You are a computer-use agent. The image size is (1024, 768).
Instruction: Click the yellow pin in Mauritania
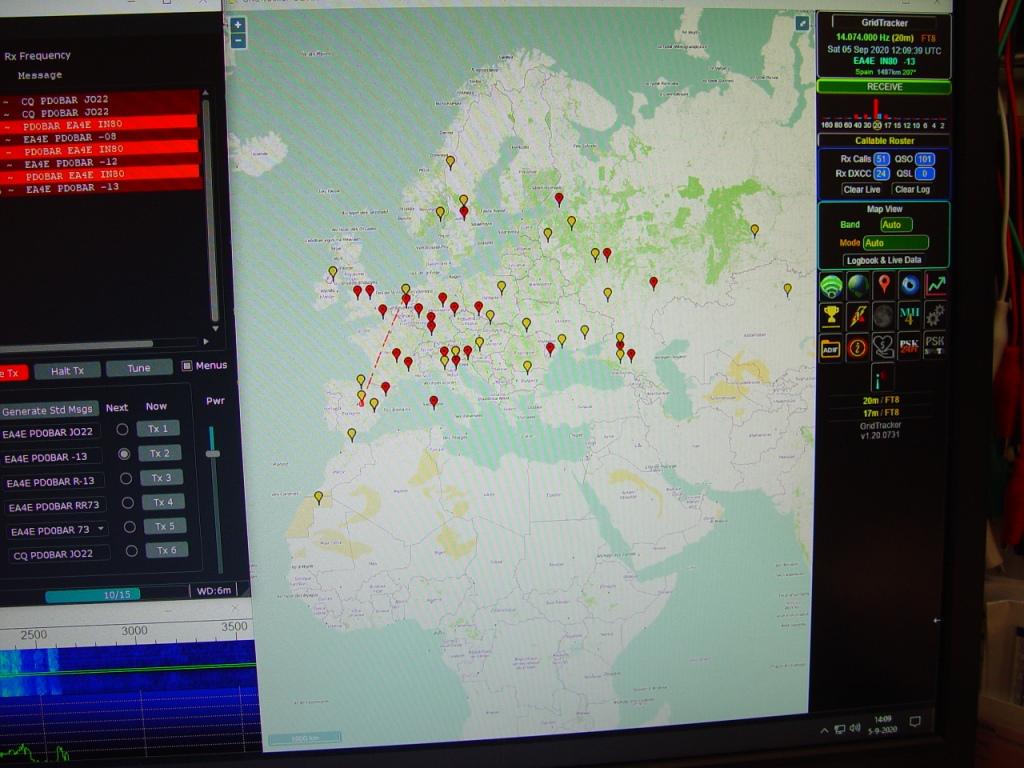pyautogui.click(x=319, y=498)
